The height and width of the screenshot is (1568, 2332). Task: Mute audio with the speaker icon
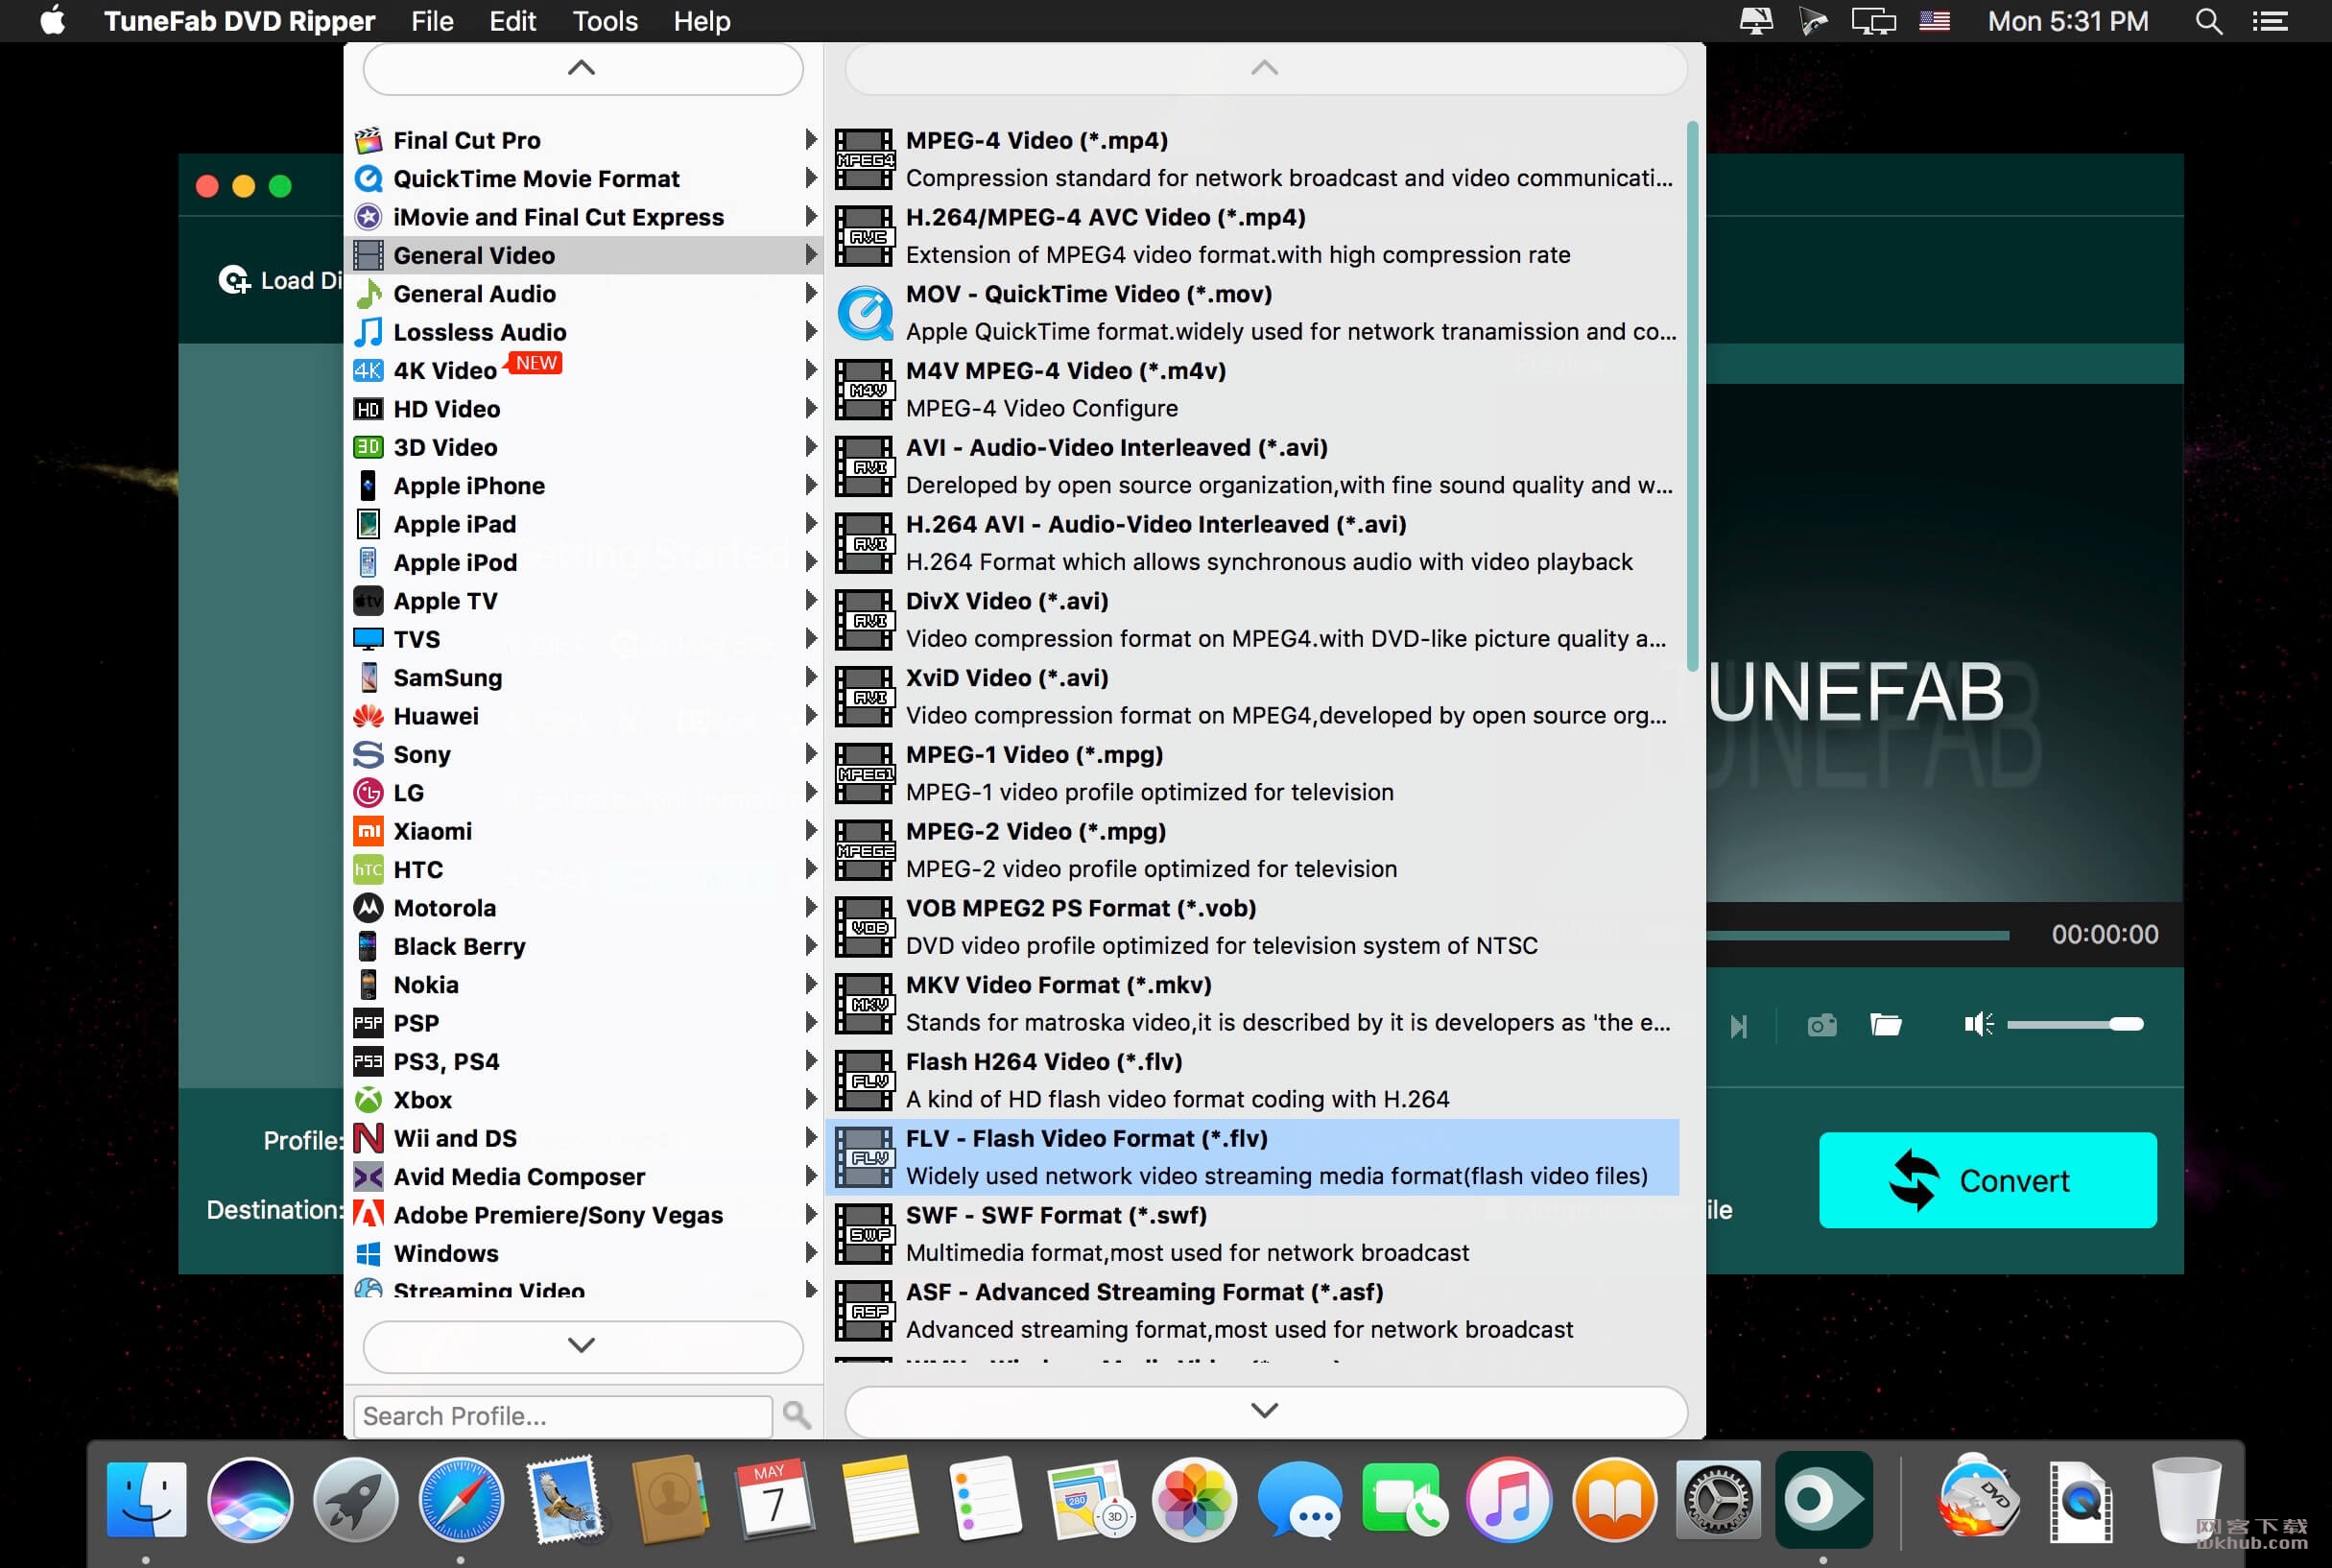pos(1979,1024)
